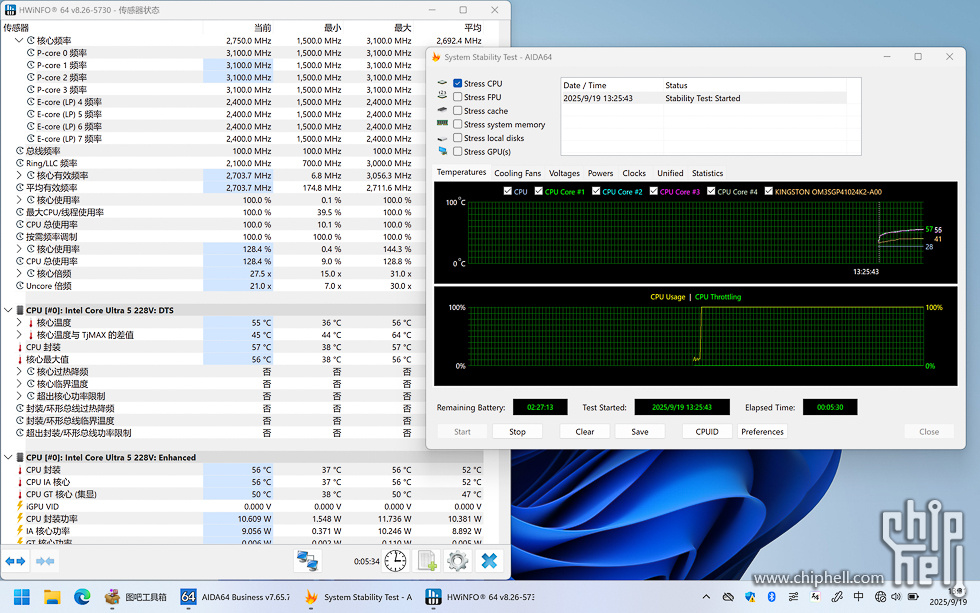Viewport: 980px width, 613px height.
Task: Enable the Stress GPU(s) checkbox
Action: coord(458,152)
